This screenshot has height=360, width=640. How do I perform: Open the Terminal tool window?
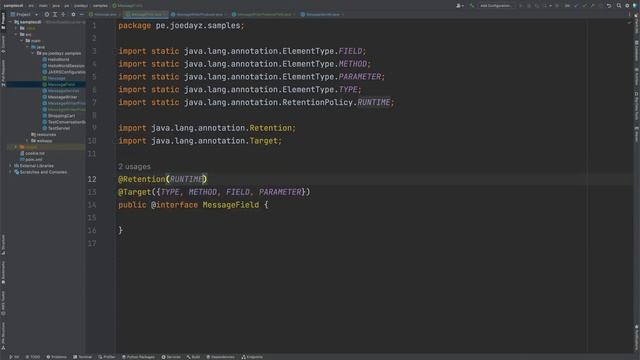pos(82,357)
